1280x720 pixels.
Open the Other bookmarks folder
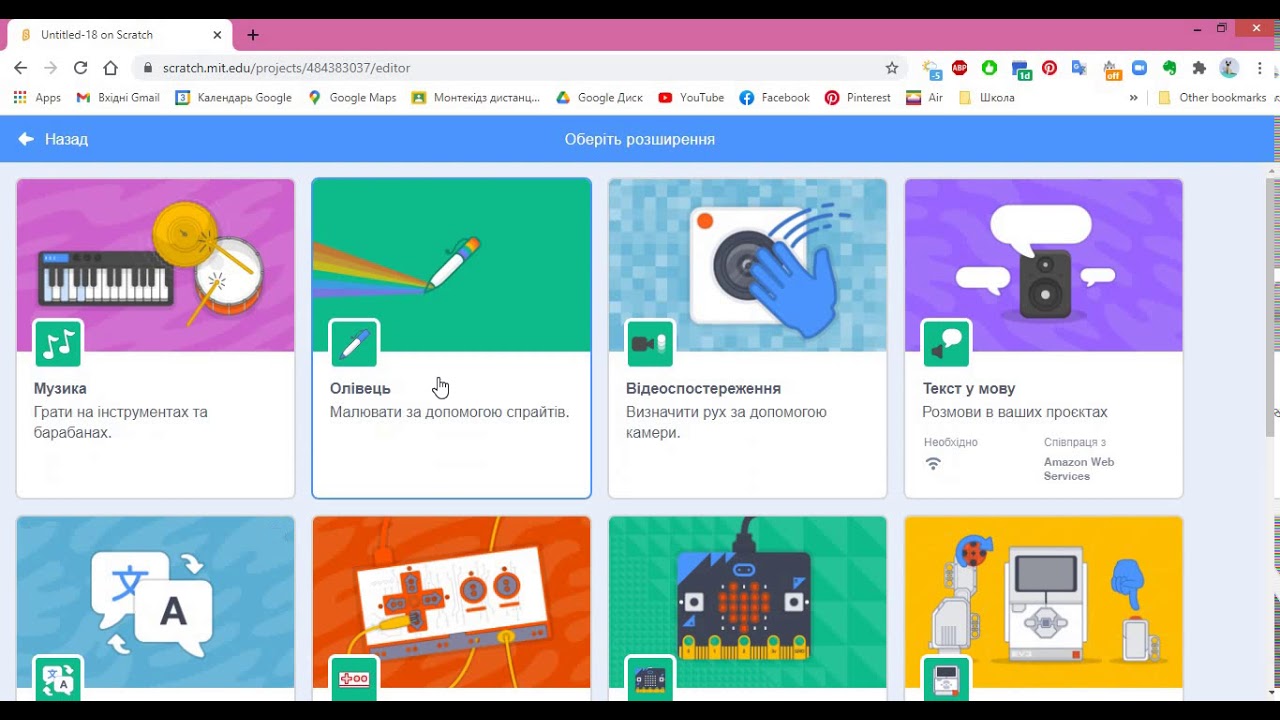point(1212,98)
